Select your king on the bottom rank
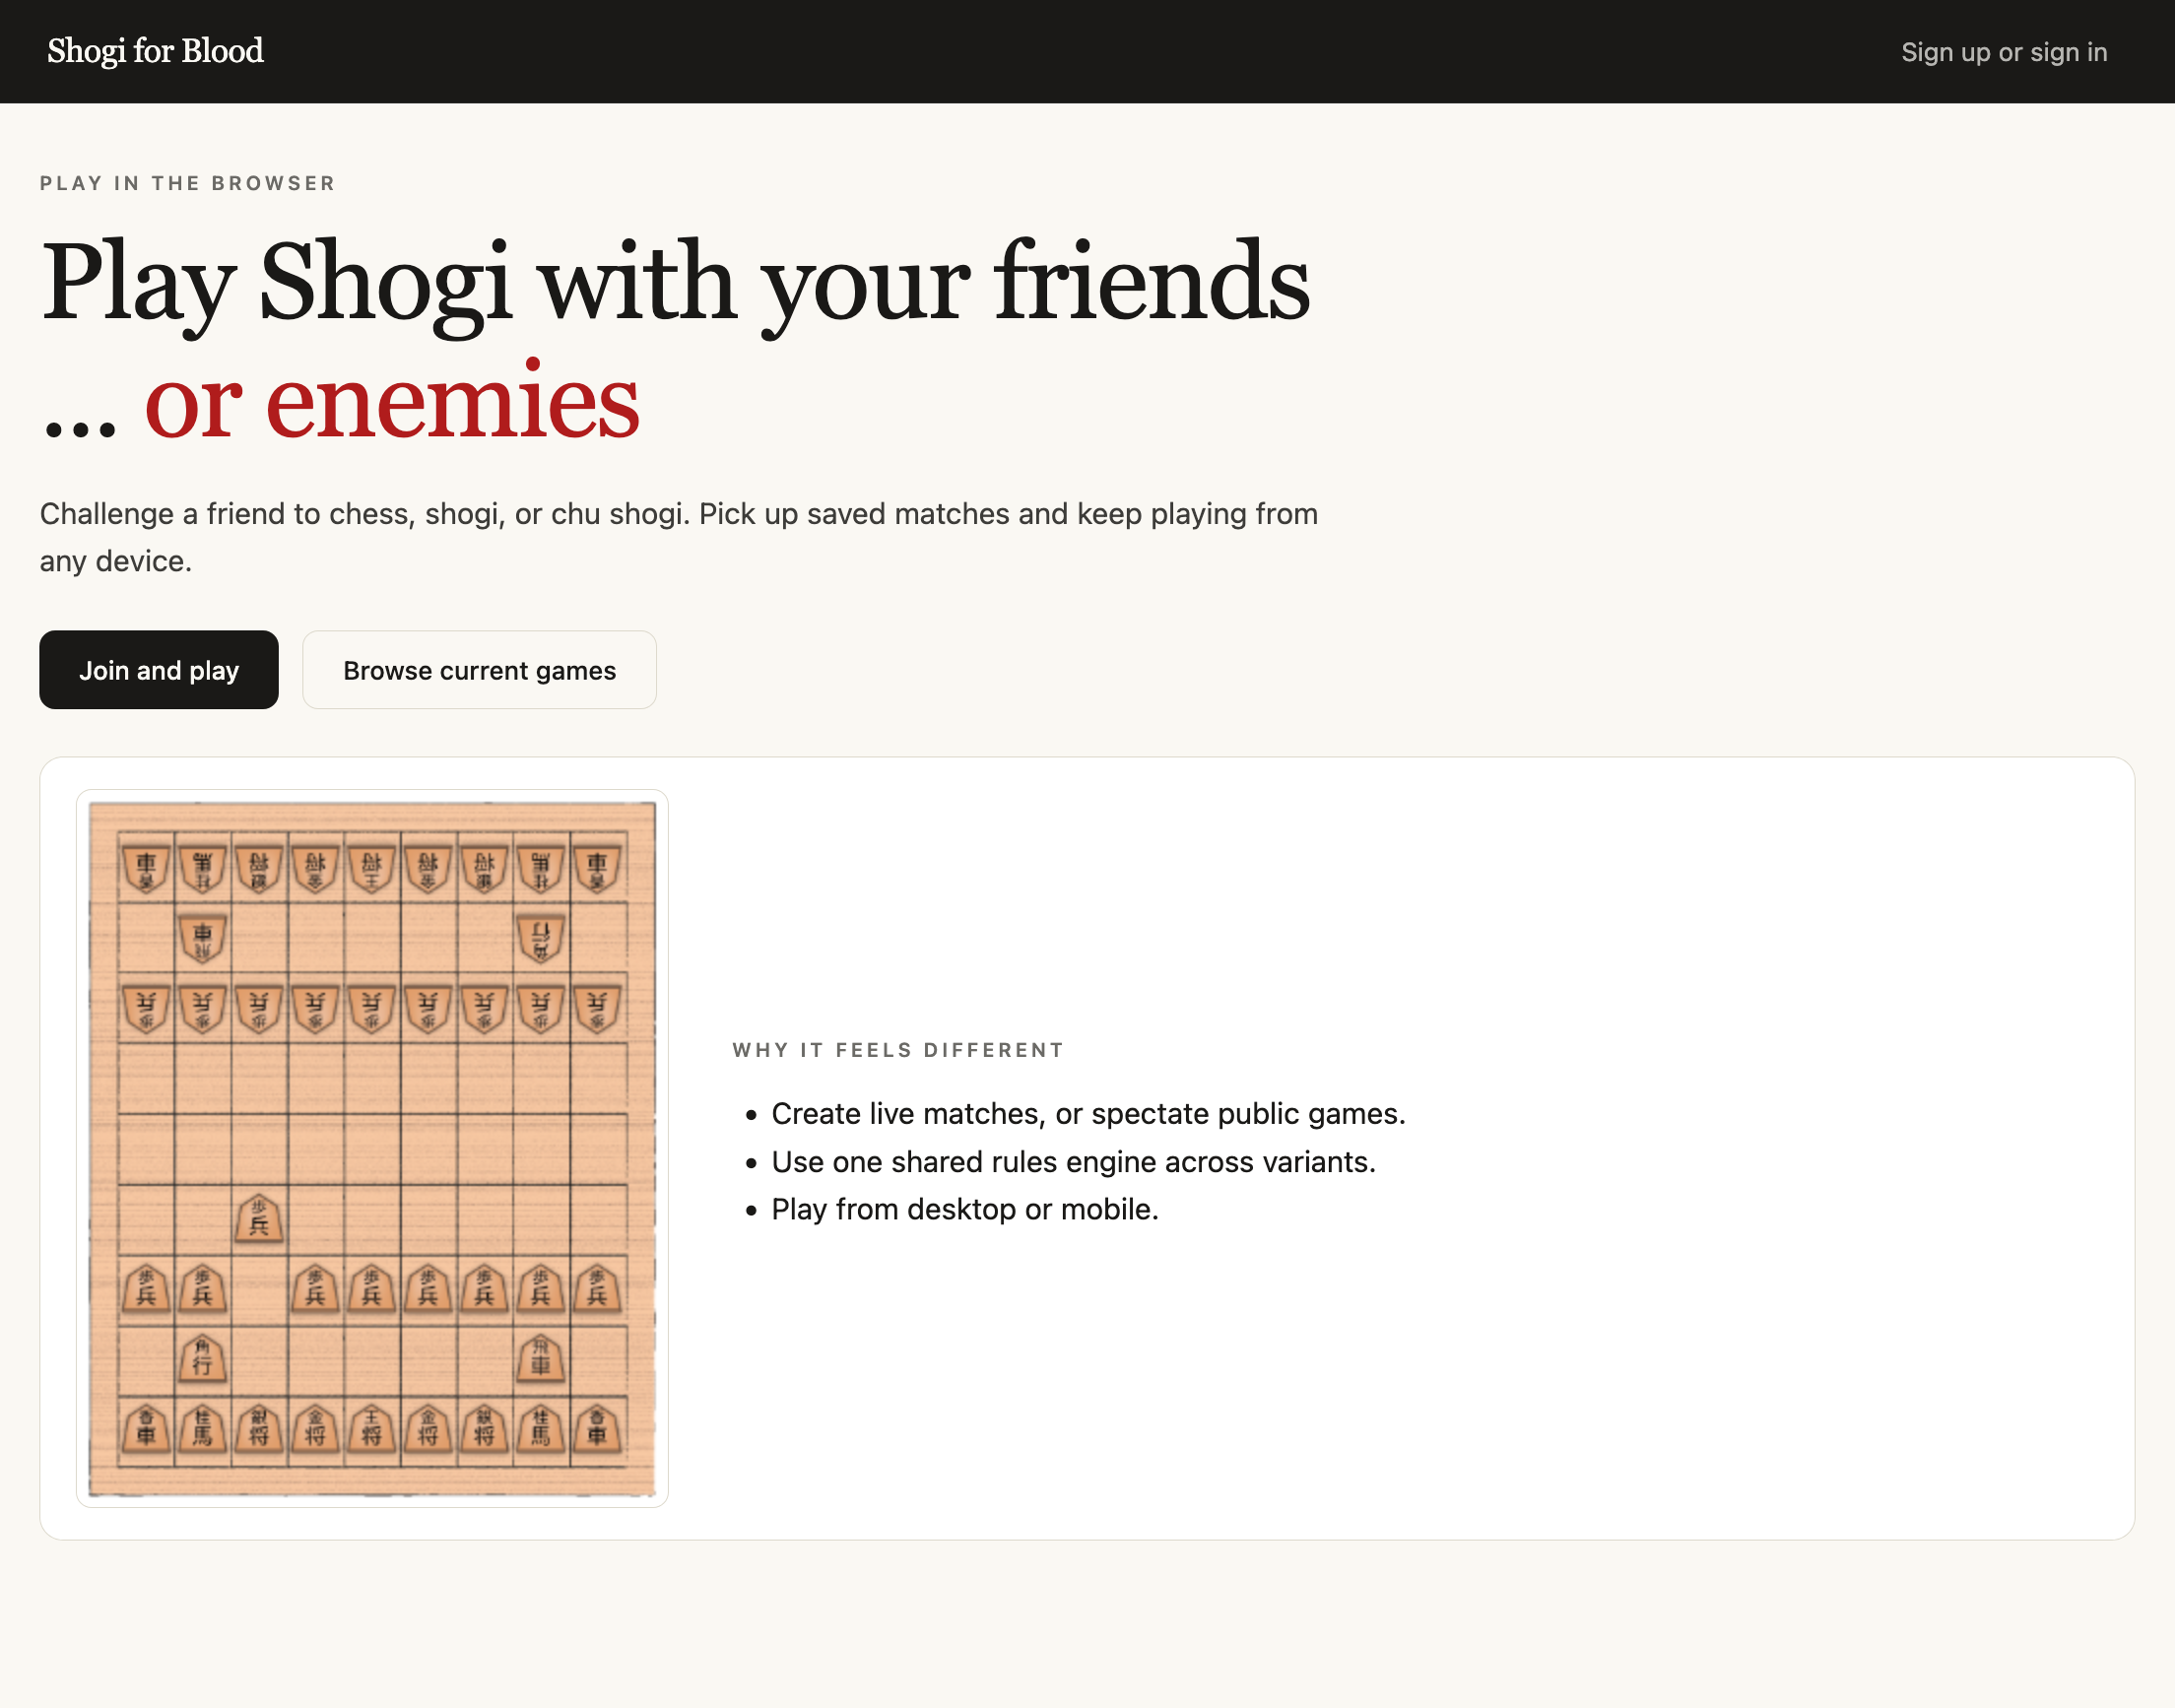This screenshot has width=2175, height=1708. click(371, 1430)
